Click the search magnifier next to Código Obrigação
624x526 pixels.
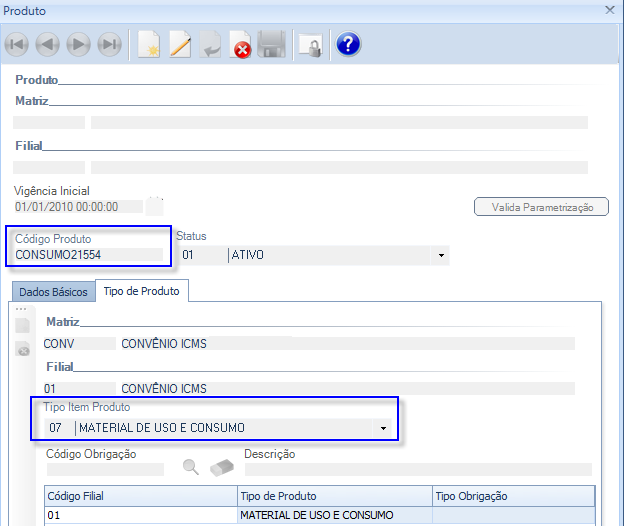[x=191, y=467]
